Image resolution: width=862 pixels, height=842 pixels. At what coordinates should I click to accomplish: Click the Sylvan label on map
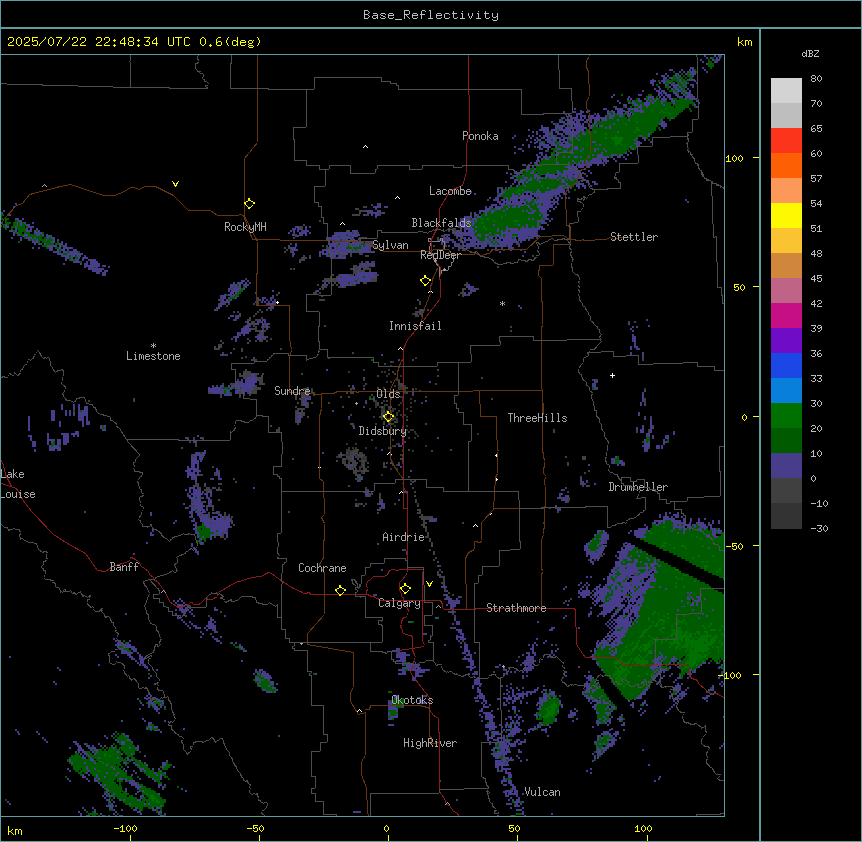click(x=390, y=245)
